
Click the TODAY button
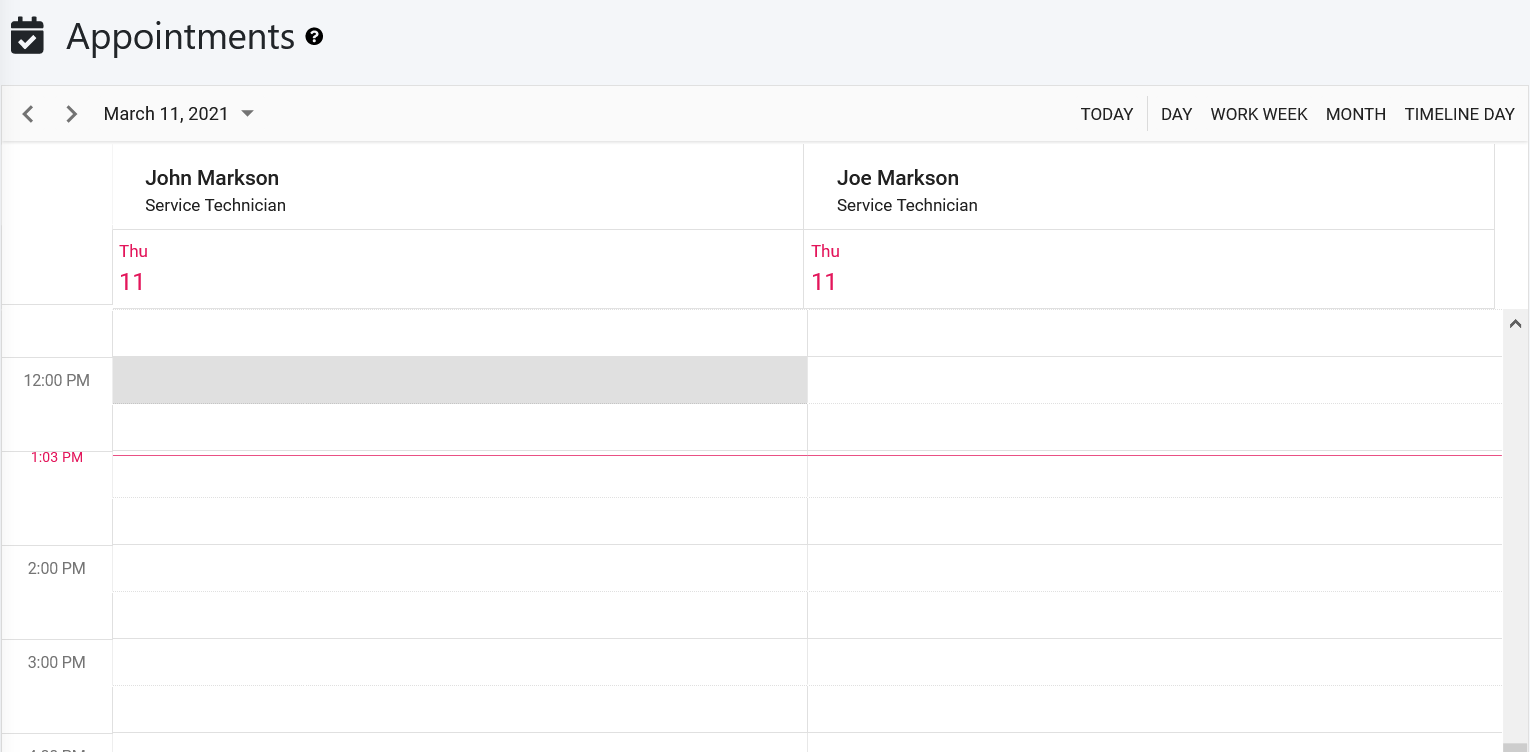tap(1107, 113)
